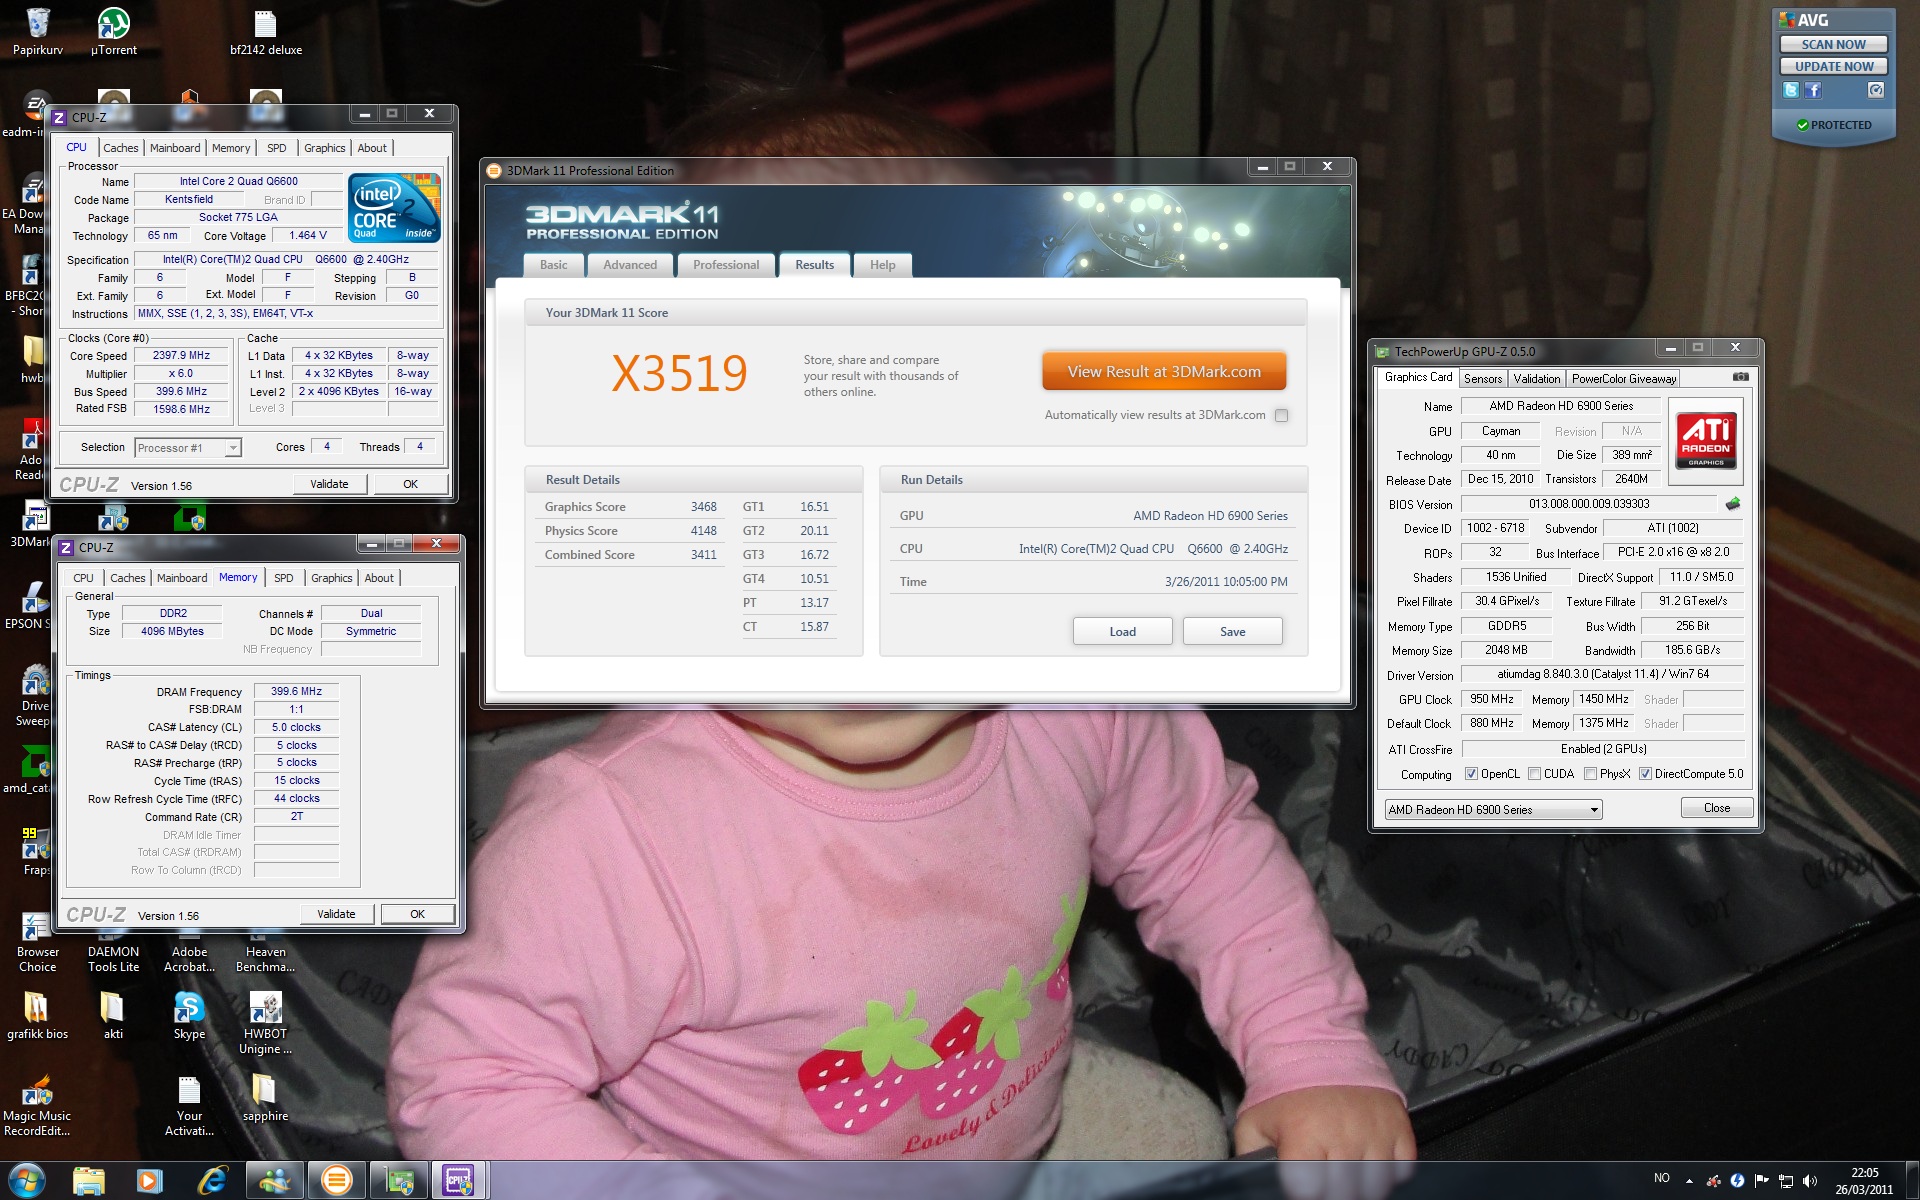Click OK in the lower CPU-Z Memory window
The height and width of the screenshot is (1200, 1920).
(418, 914)
